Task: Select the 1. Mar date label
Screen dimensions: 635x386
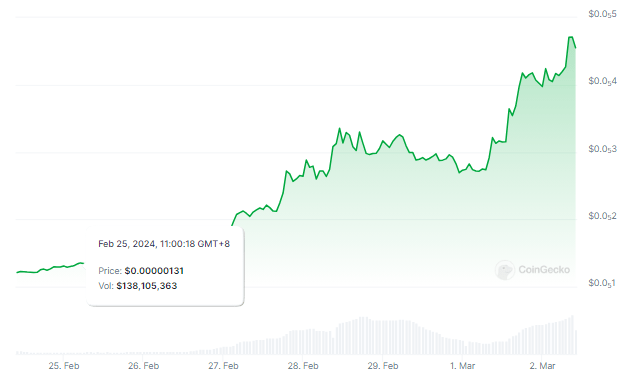Action: pyautogui.click(x=462, y=366)
